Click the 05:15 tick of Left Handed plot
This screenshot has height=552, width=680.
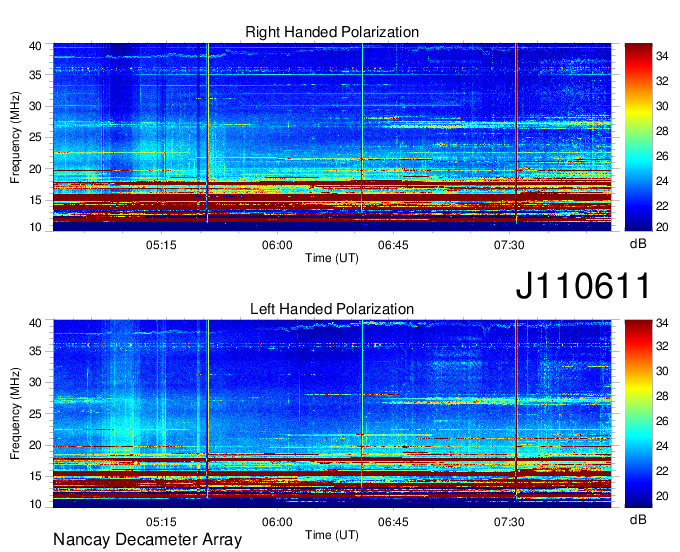tap(161, 522)
